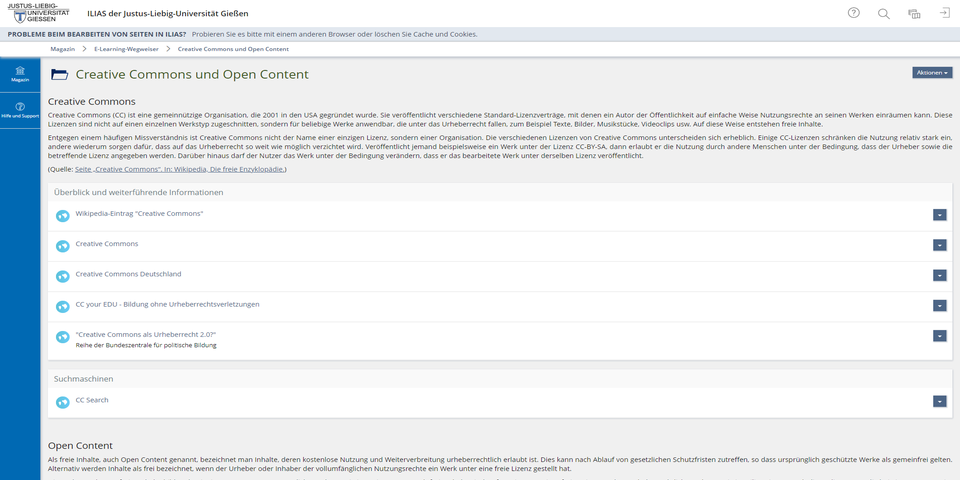Click the Justus-Liebig-Universität logo
Image resolution: width=960 pixels, height=480 pixels.
38,13
